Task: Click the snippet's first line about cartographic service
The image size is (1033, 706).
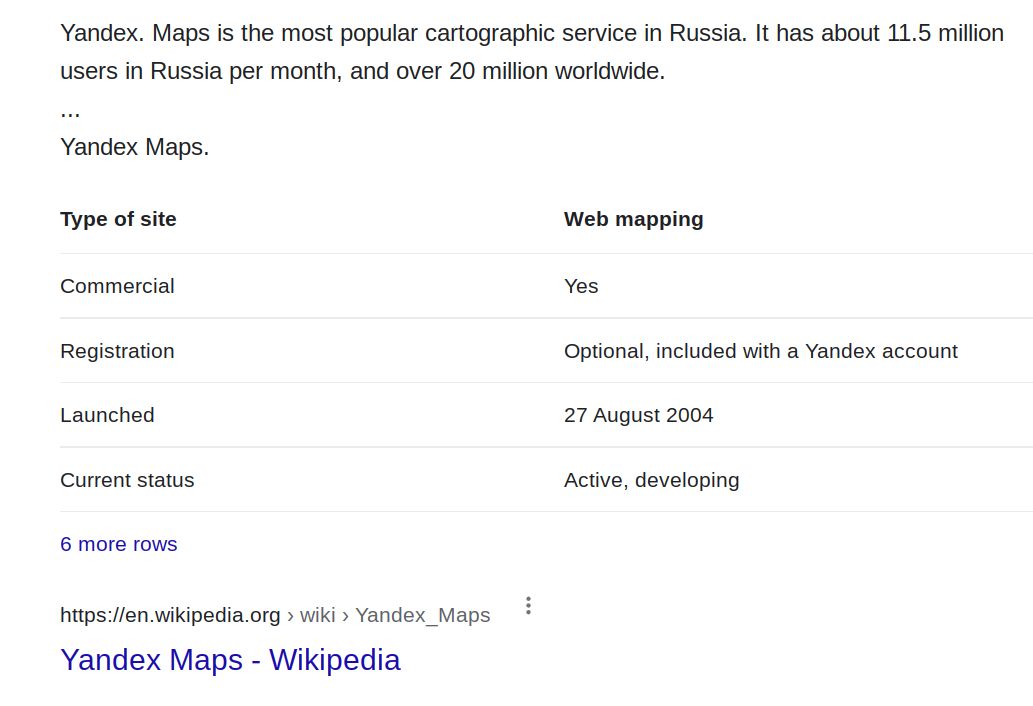Action: [532, 33]
